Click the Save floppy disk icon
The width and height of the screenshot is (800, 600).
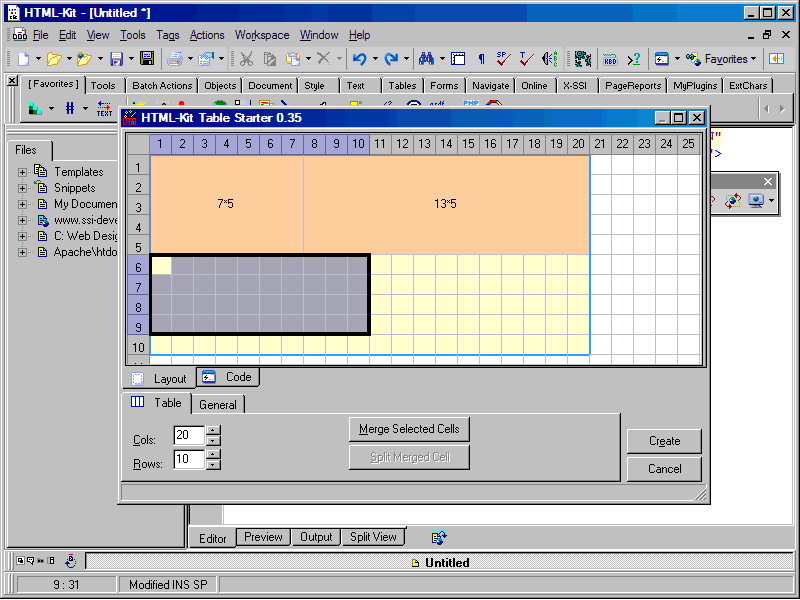(x=116, y=59)
